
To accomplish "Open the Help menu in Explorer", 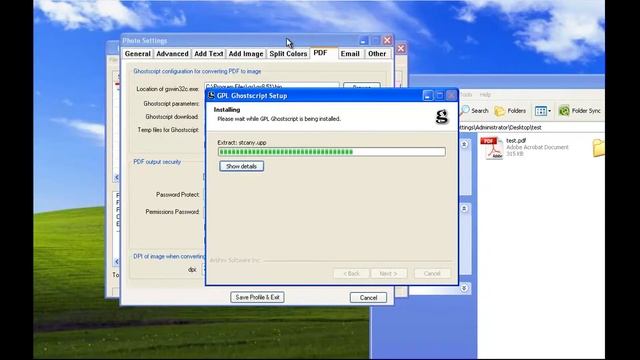I will [485, 95].
